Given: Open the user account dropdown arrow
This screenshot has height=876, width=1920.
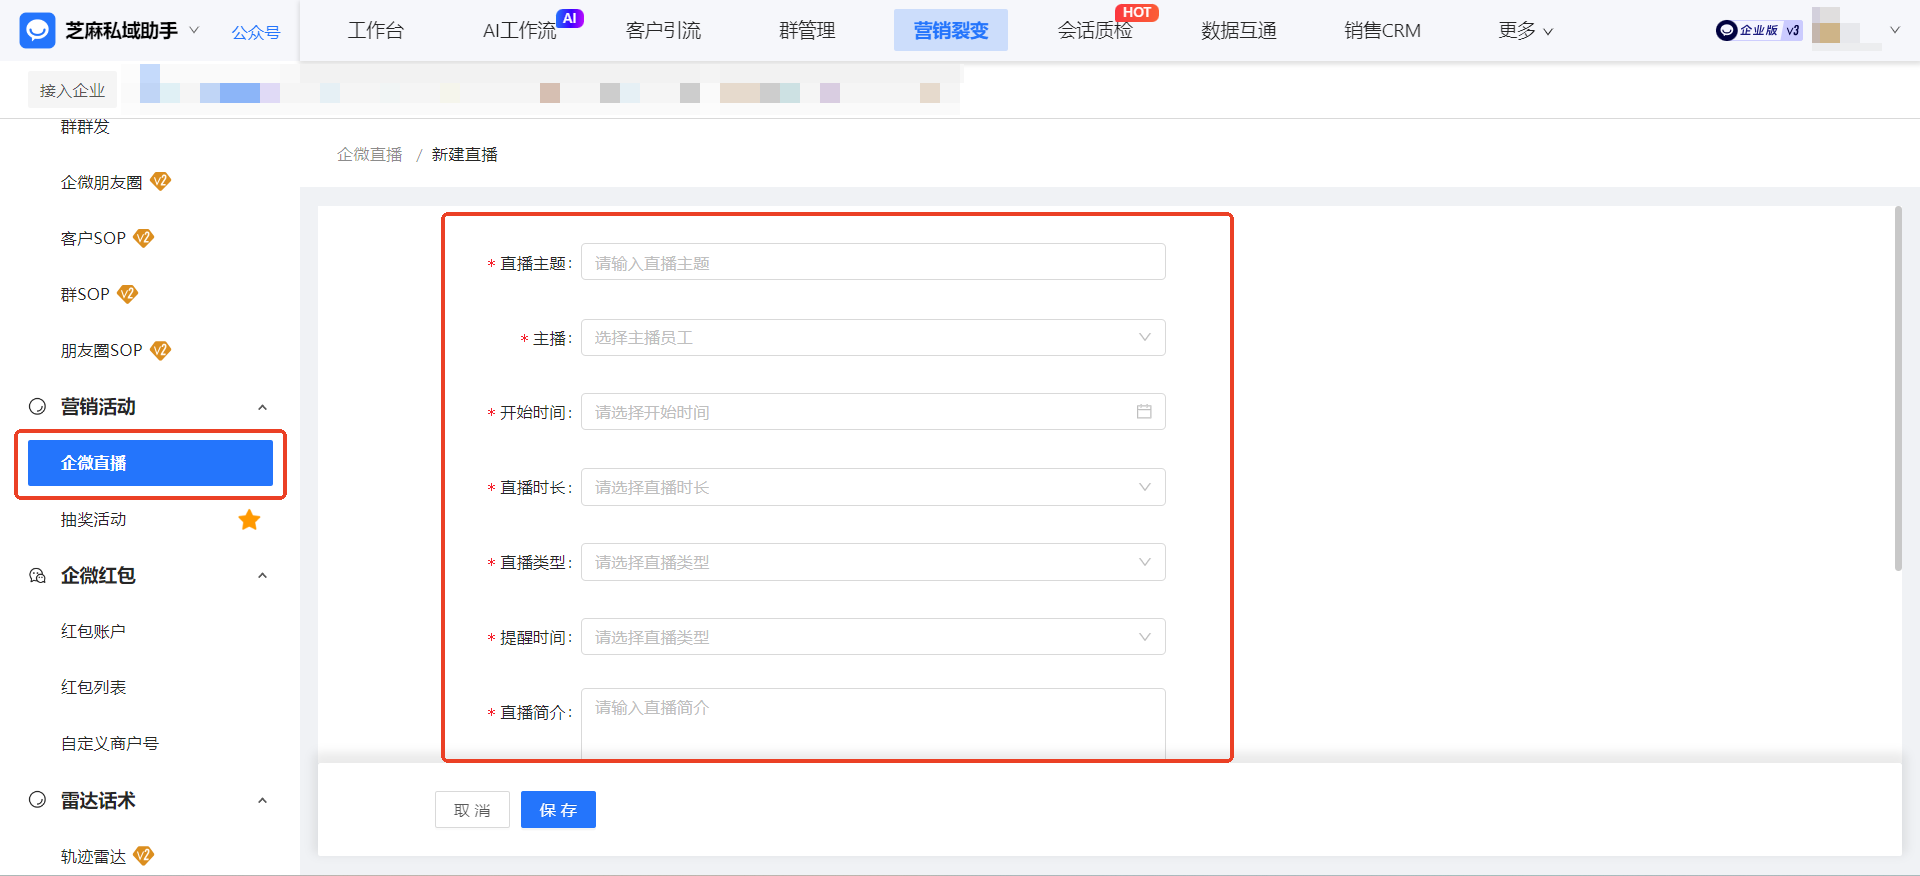Looking at the screenshot, I should [1894, 30].
